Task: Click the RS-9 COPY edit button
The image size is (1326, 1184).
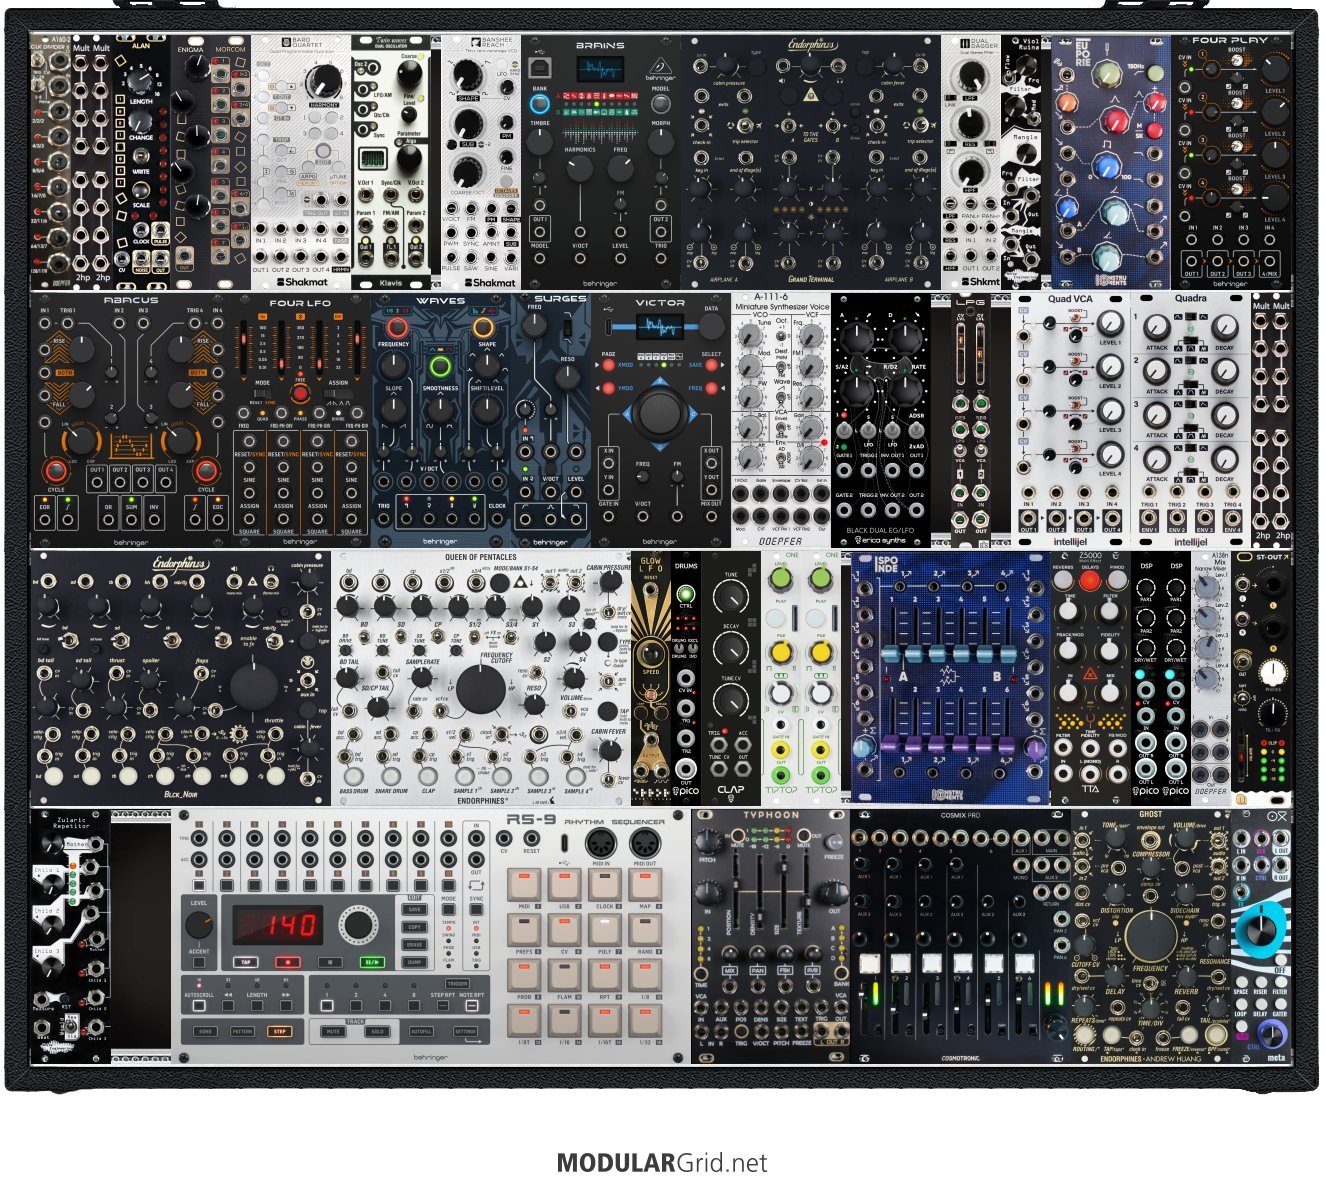Action: [x=414, y=927]
